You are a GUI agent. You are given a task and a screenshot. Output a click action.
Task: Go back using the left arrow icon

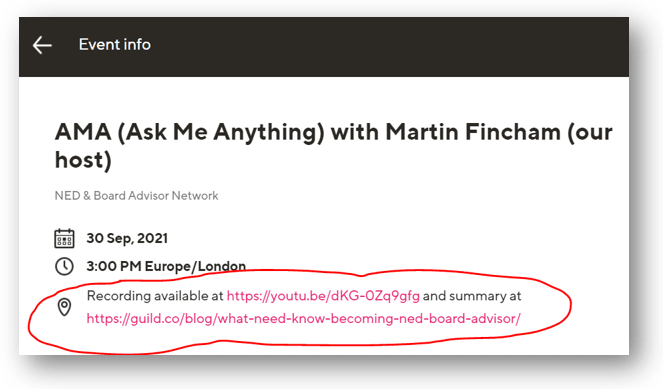pos(42,45)
